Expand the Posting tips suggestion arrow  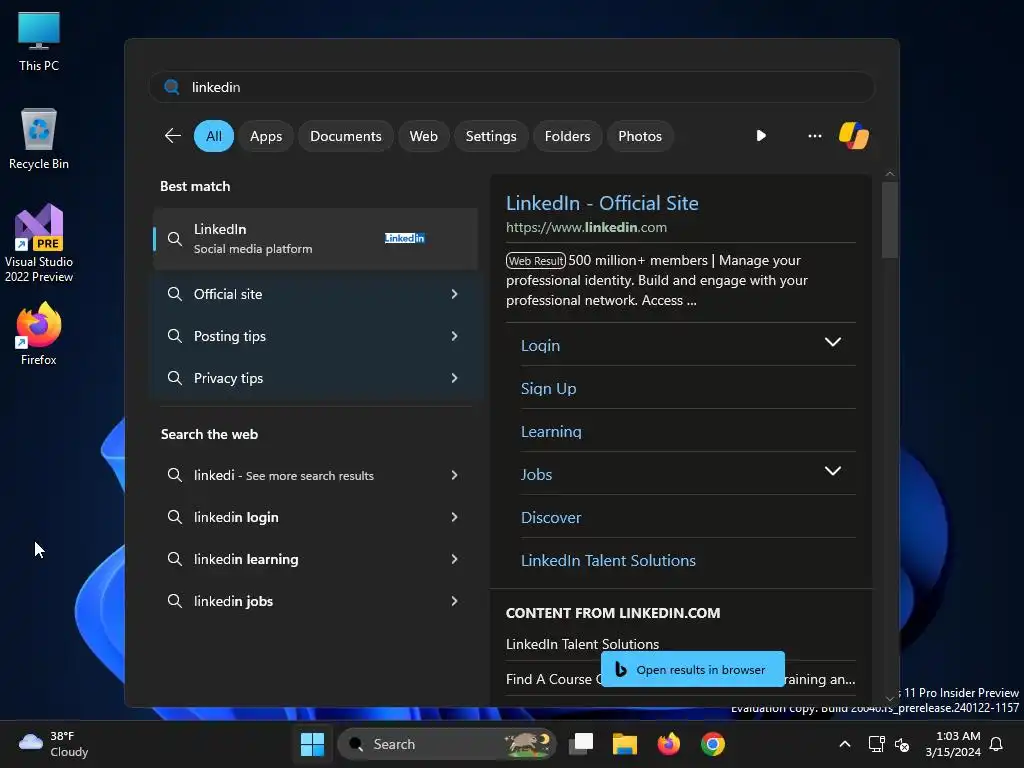[x=455, y=336]
